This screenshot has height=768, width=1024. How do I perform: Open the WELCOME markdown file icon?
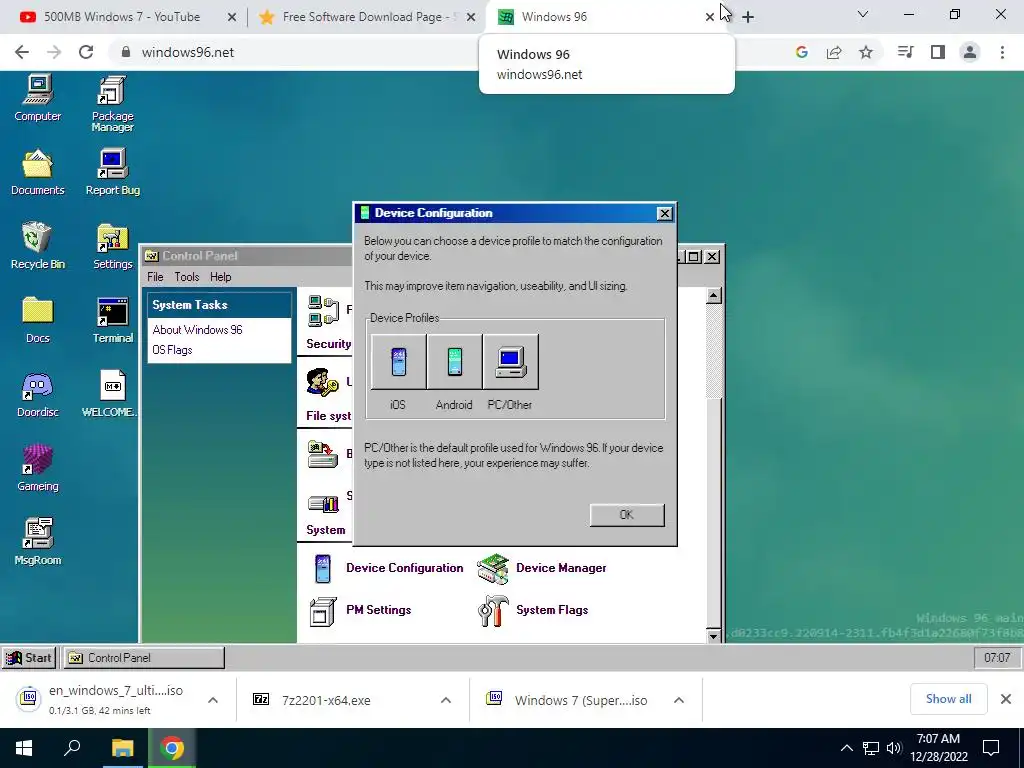click(x=110, y=394)
